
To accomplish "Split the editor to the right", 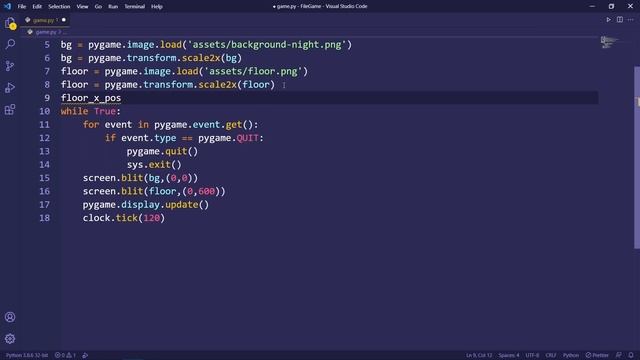I will [620, 20].
